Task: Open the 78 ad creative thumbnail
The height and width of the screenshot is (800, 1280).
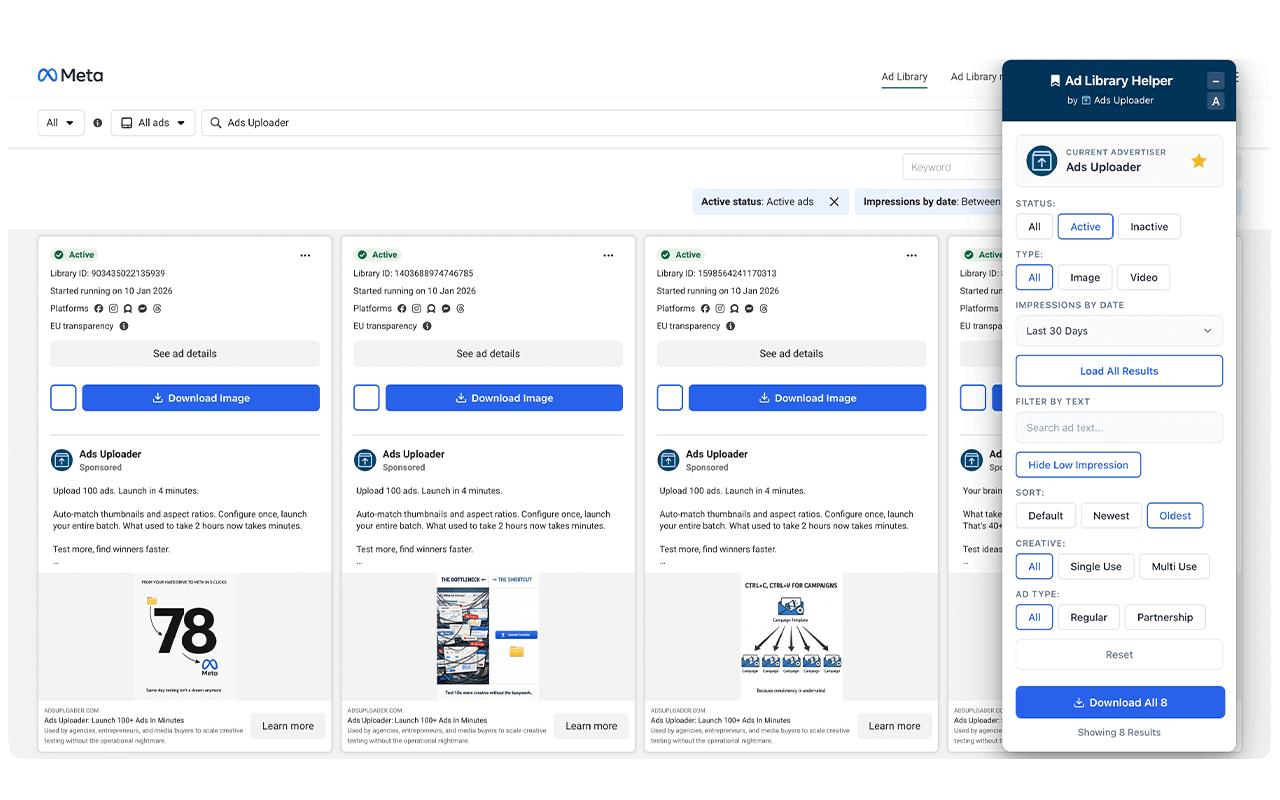Action: (185, 636)
